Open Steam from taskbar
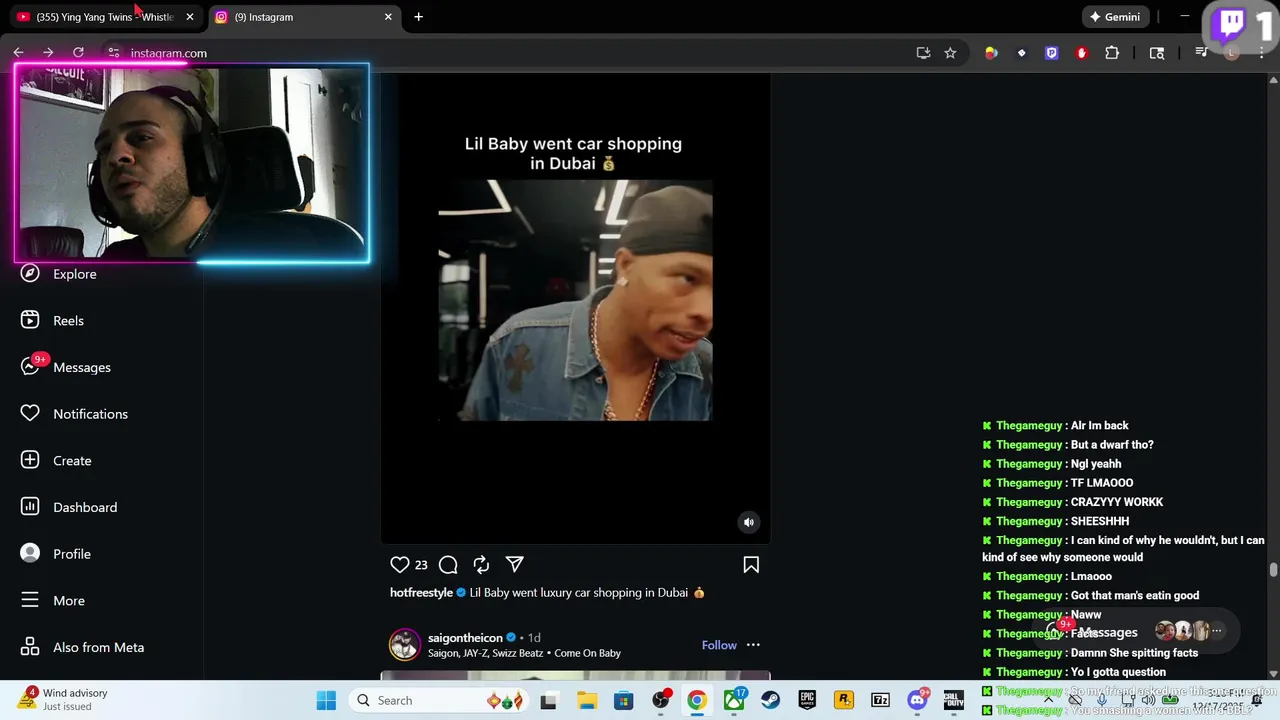 point(770,700)
